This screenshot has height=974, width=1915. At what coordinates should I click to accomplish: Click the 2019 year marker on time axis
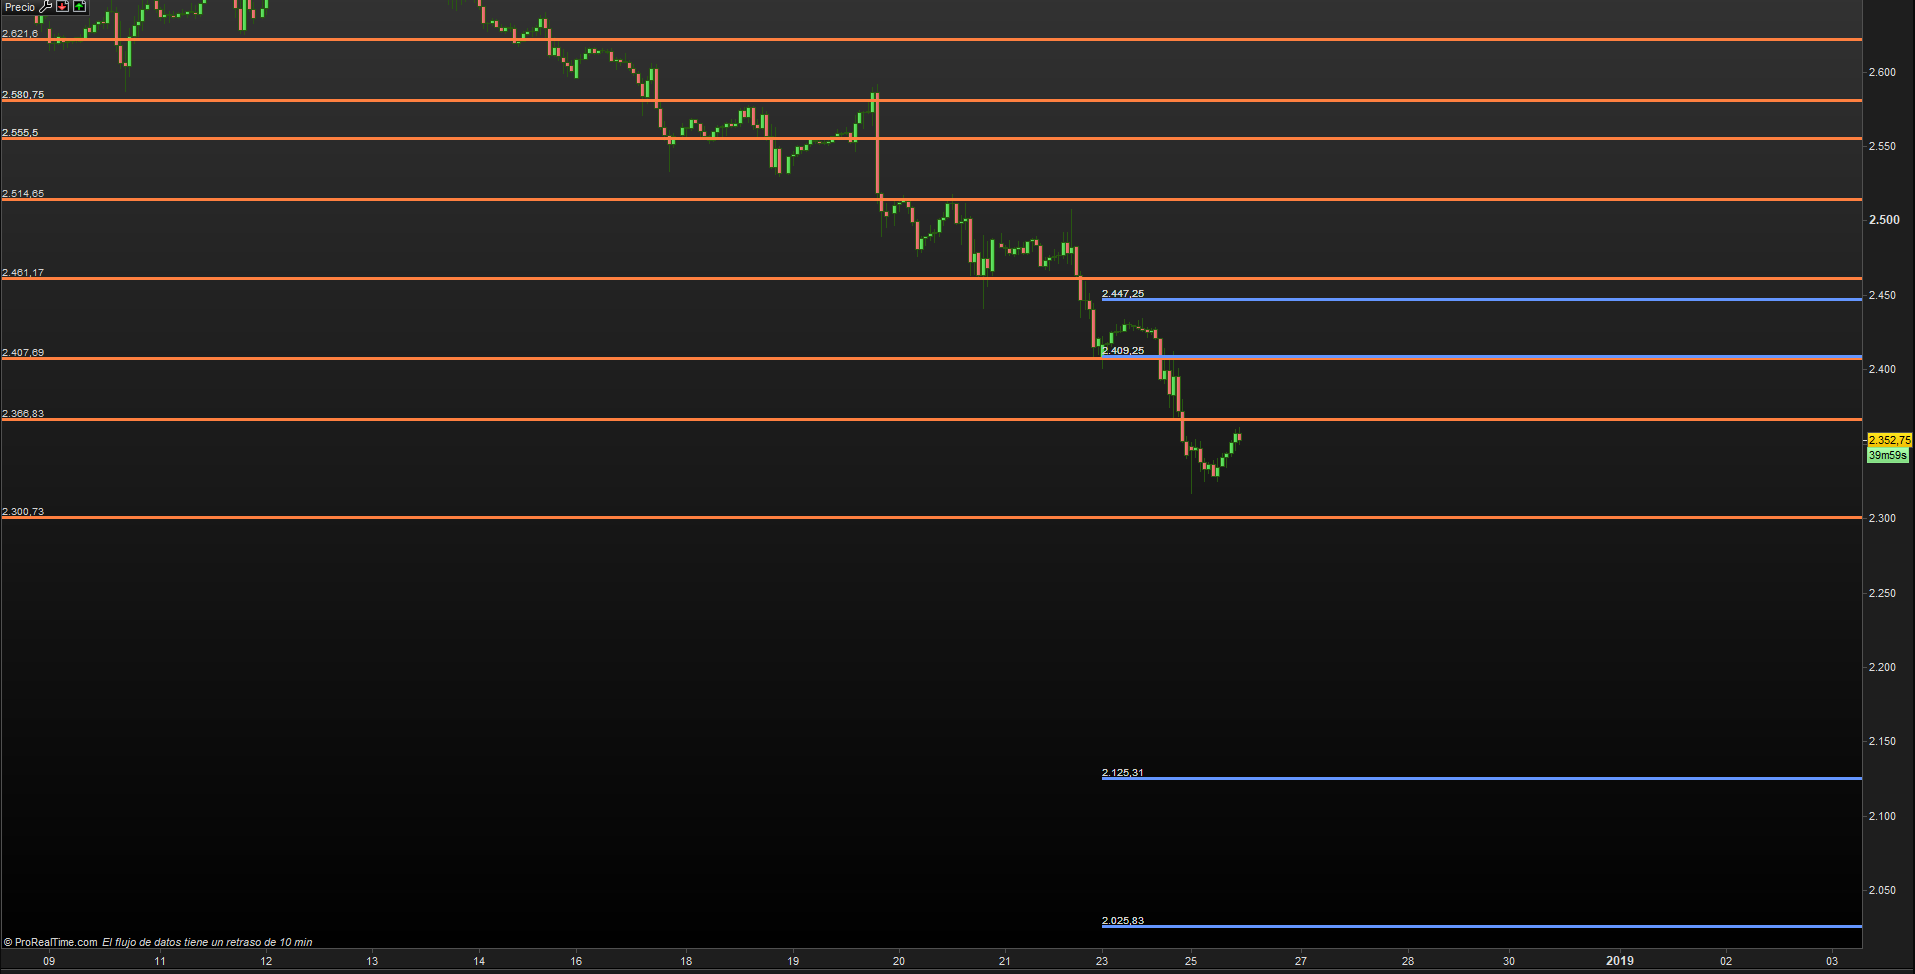[x=1619, y=961]
